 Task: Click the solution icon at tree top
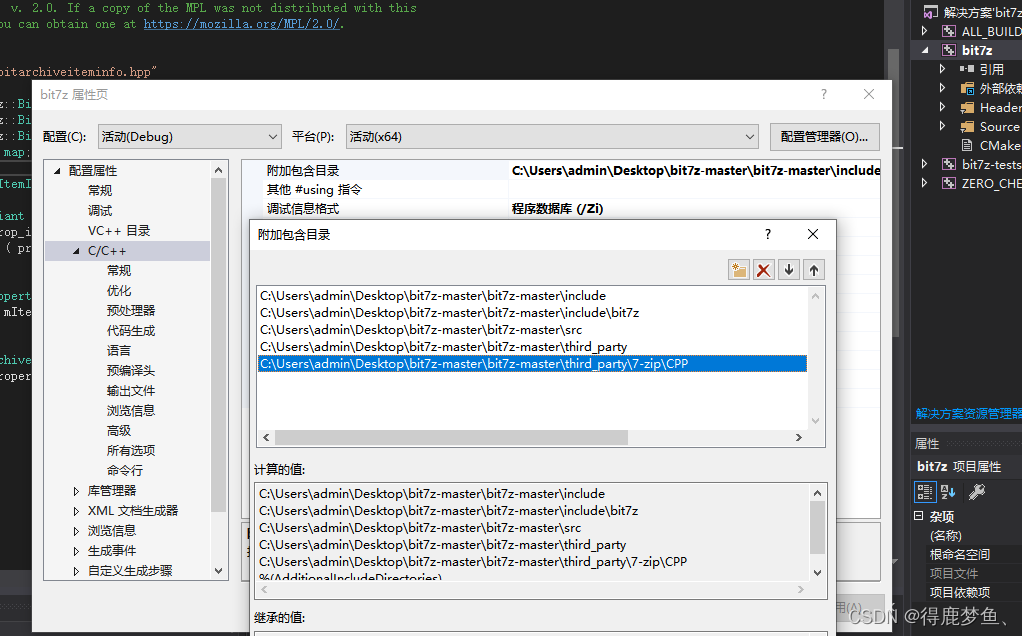click(x=931, y=12)
